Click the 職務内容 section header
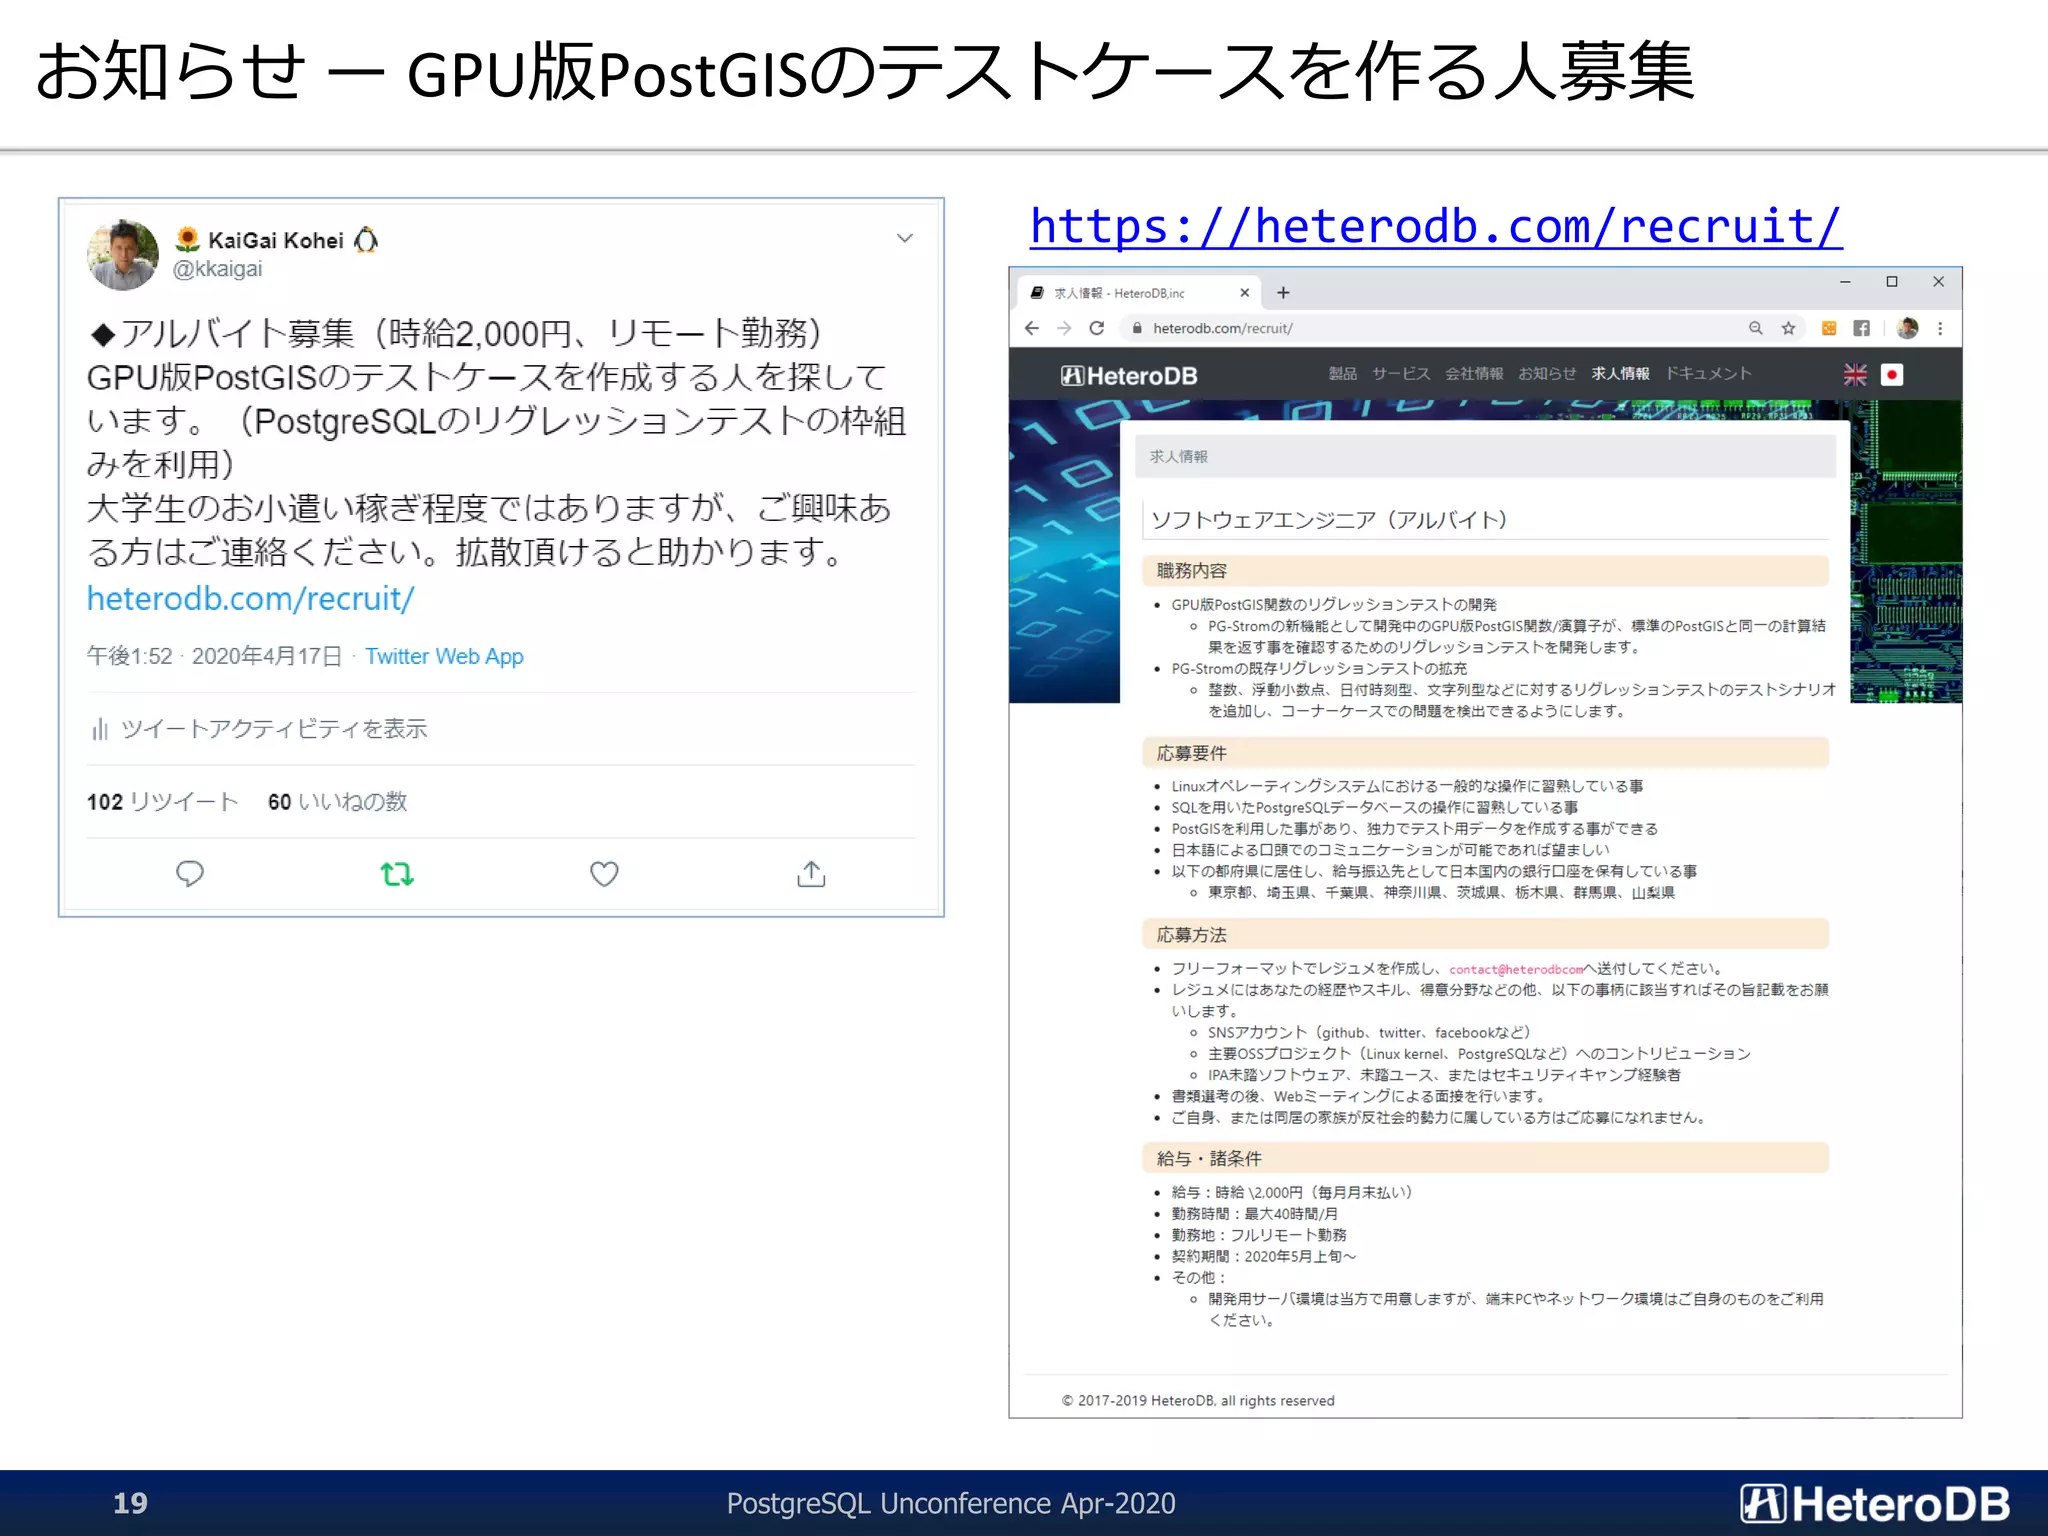 click(1486, 571)
